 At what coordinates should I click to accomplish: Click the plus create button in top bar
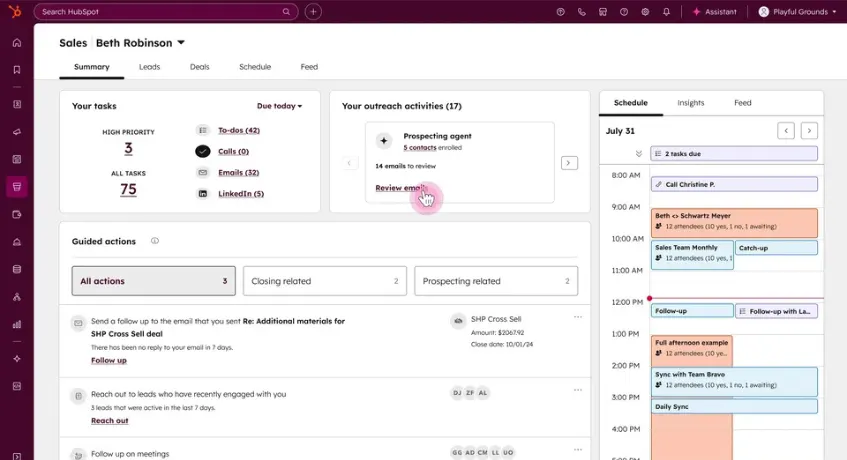pos(313,12)
